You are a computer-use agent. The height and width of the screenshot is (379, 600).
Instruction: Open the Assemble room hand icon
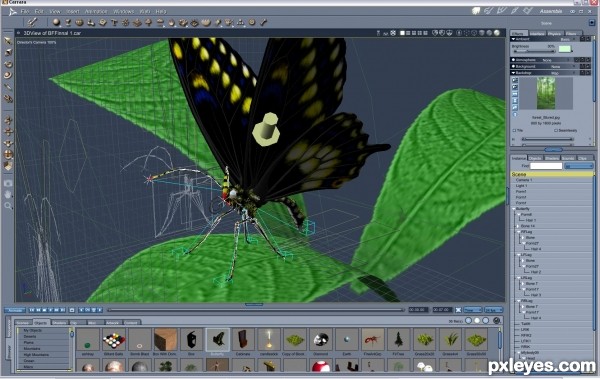(x=476, y=11)
